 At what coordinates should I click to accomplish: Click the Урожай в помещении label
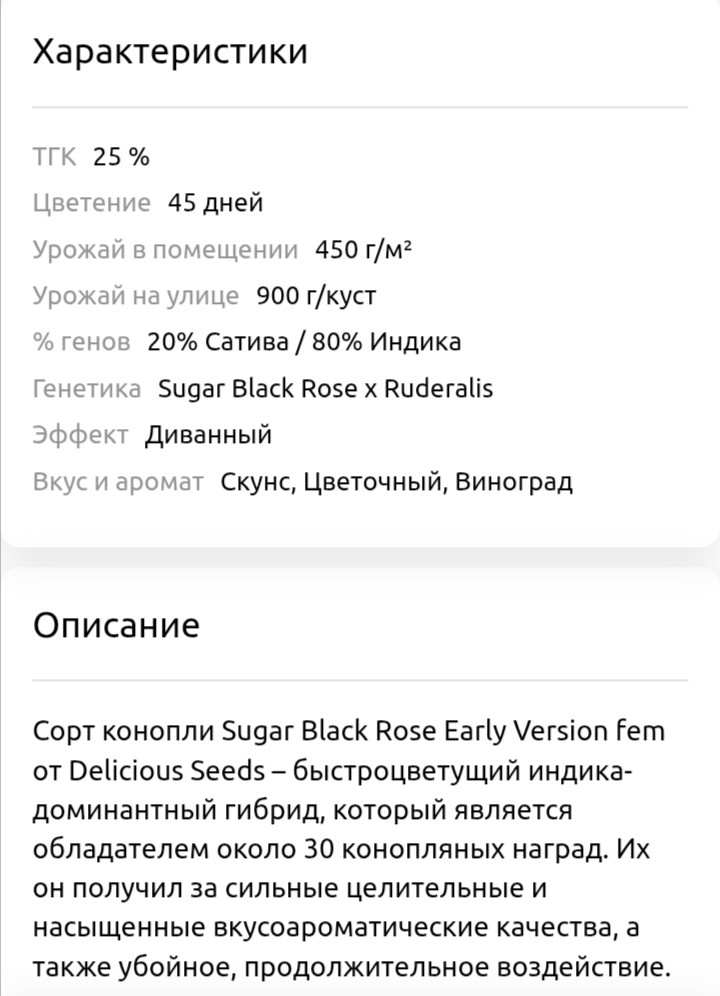pyautogui.click(x=165, y=250)
